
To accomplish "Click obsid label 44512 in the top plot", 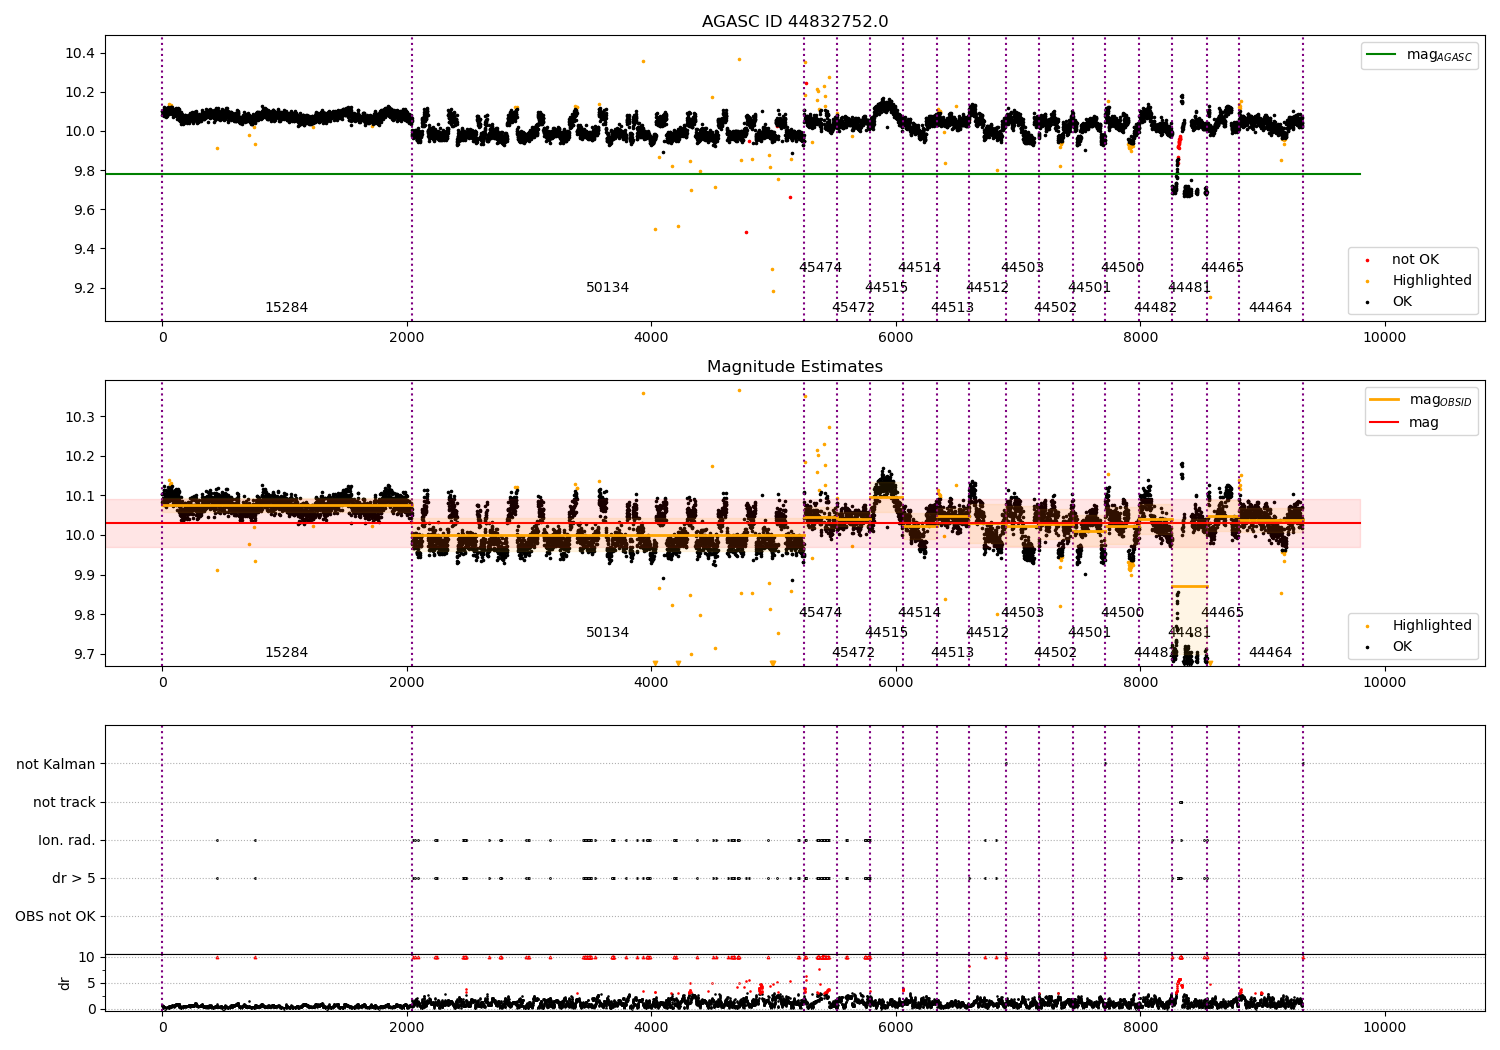I will tap(987, 288).
